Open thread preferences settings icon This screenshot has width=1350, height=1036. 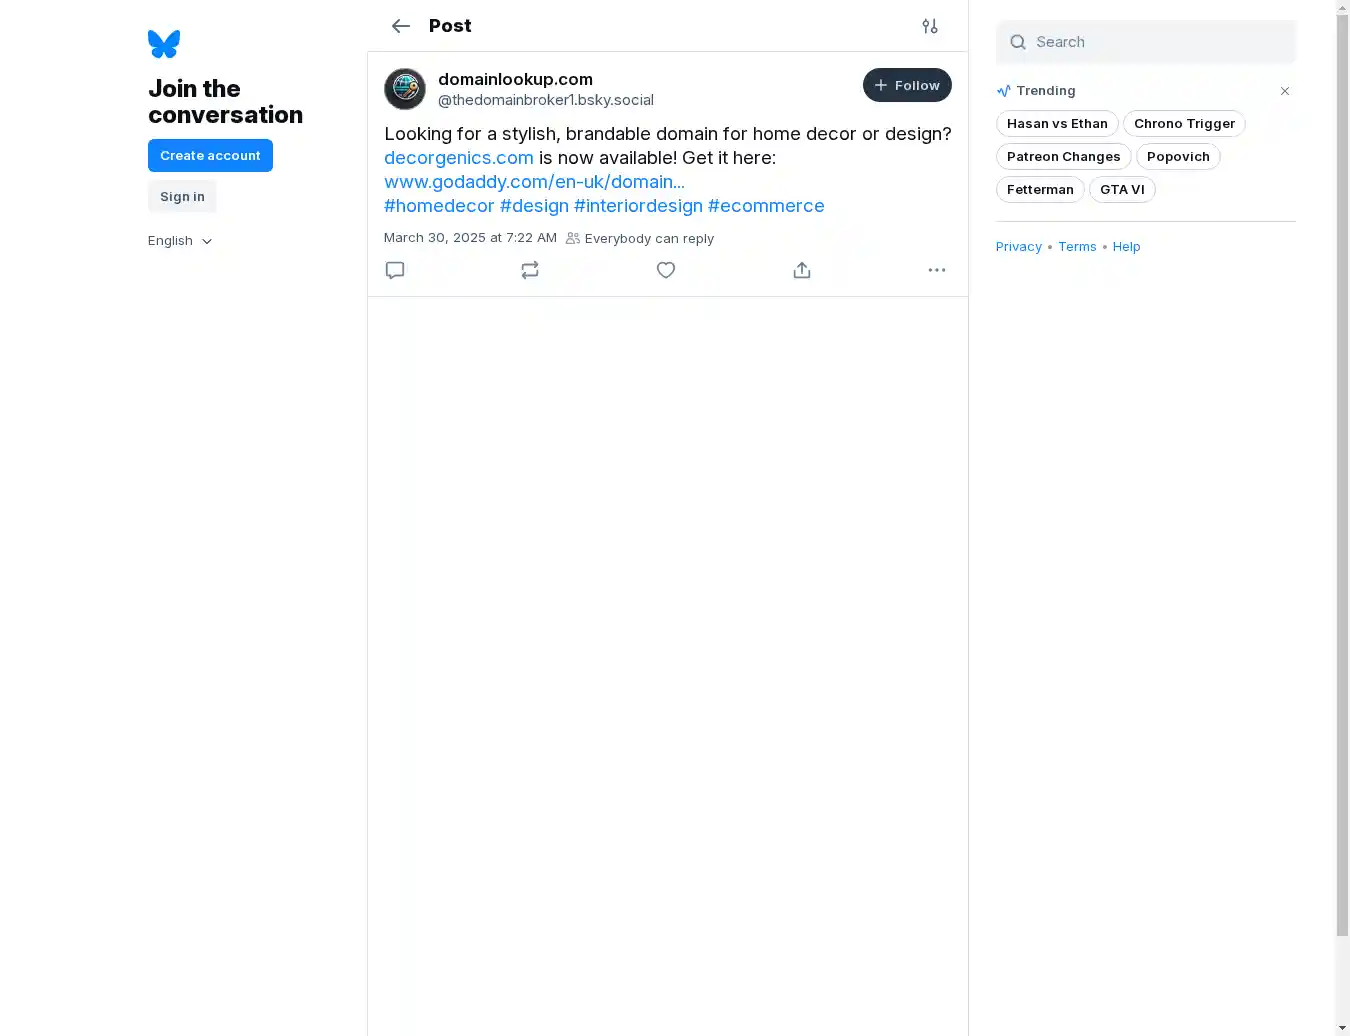(930, 26)
